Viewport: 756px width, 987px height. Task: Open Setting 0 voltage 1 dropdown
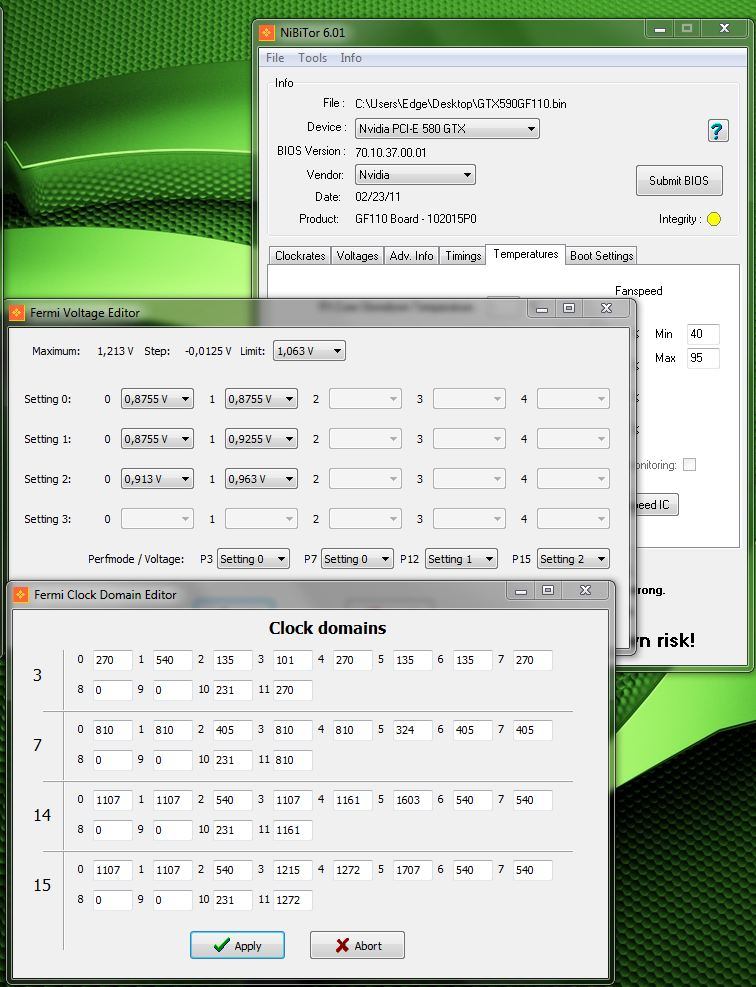[261, 398]
